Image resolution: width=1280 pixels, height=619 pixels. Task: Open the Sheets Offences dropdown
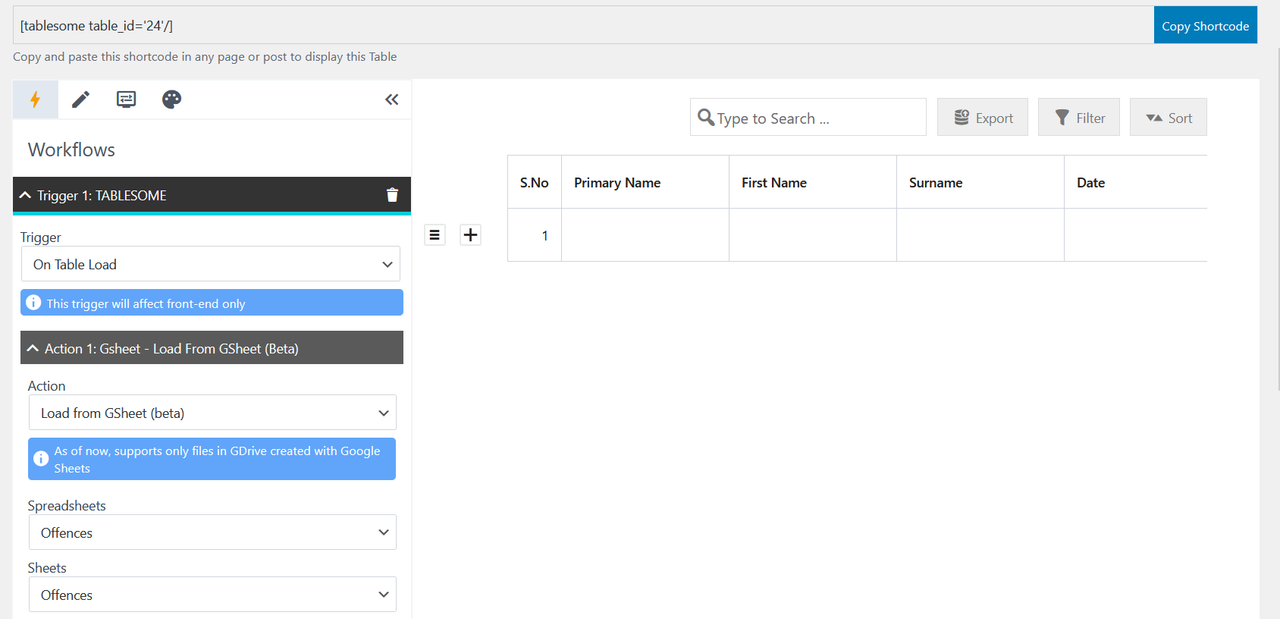pyautogui.click(x=212, y=594)
